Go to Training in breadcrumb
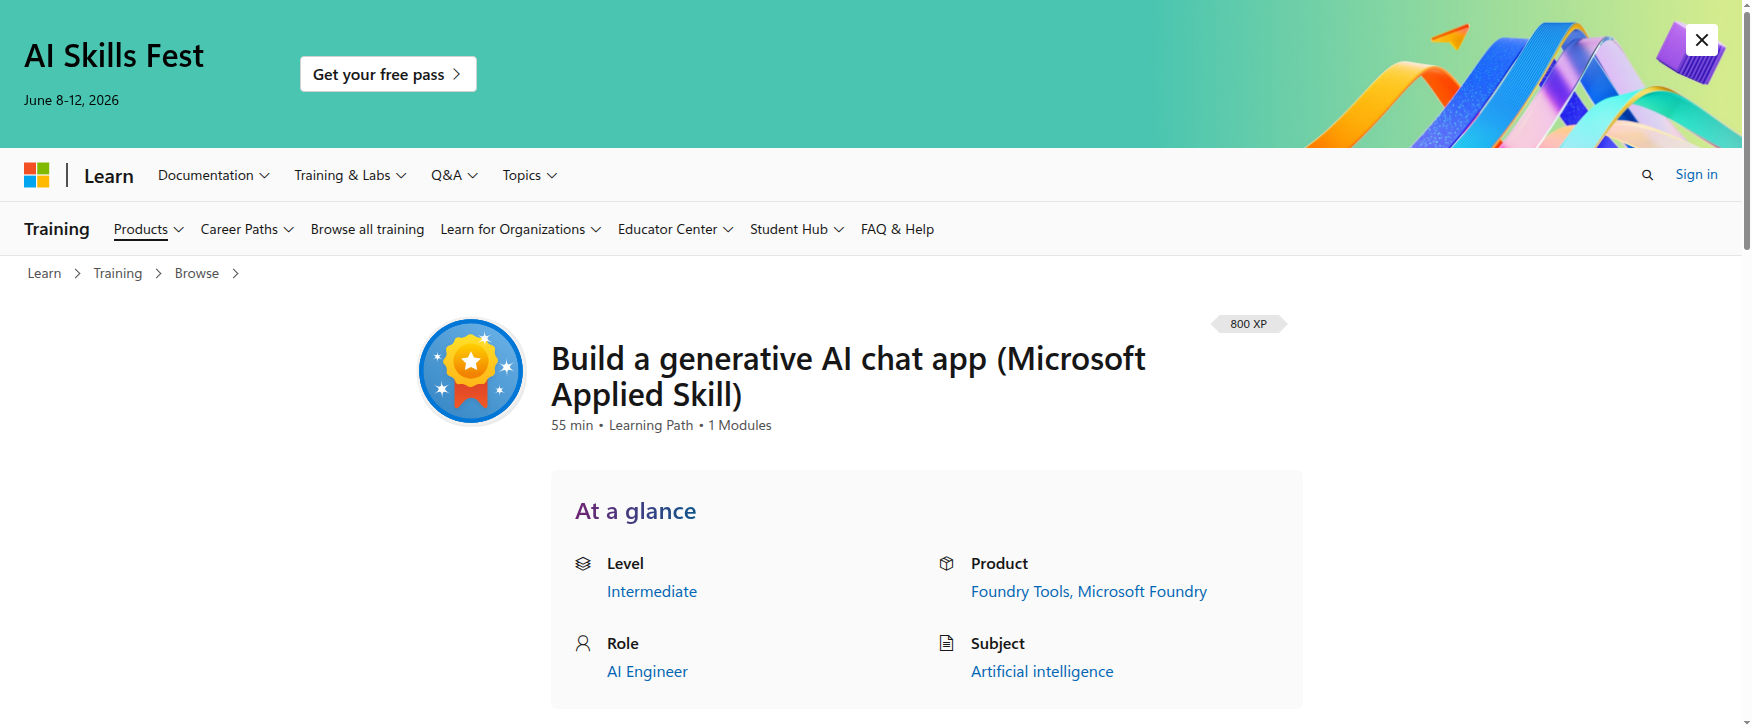The height and width of the screenshot is (728, 1752). (118, 273)
